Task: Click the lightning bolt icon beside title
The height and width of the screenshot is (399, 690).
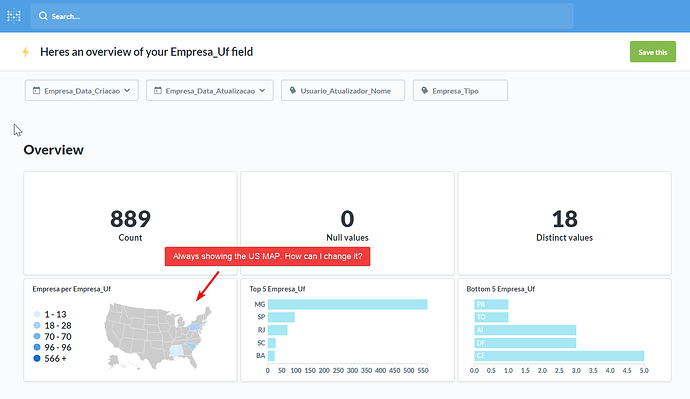Action: pyautogui.click(x=26, y=52)
